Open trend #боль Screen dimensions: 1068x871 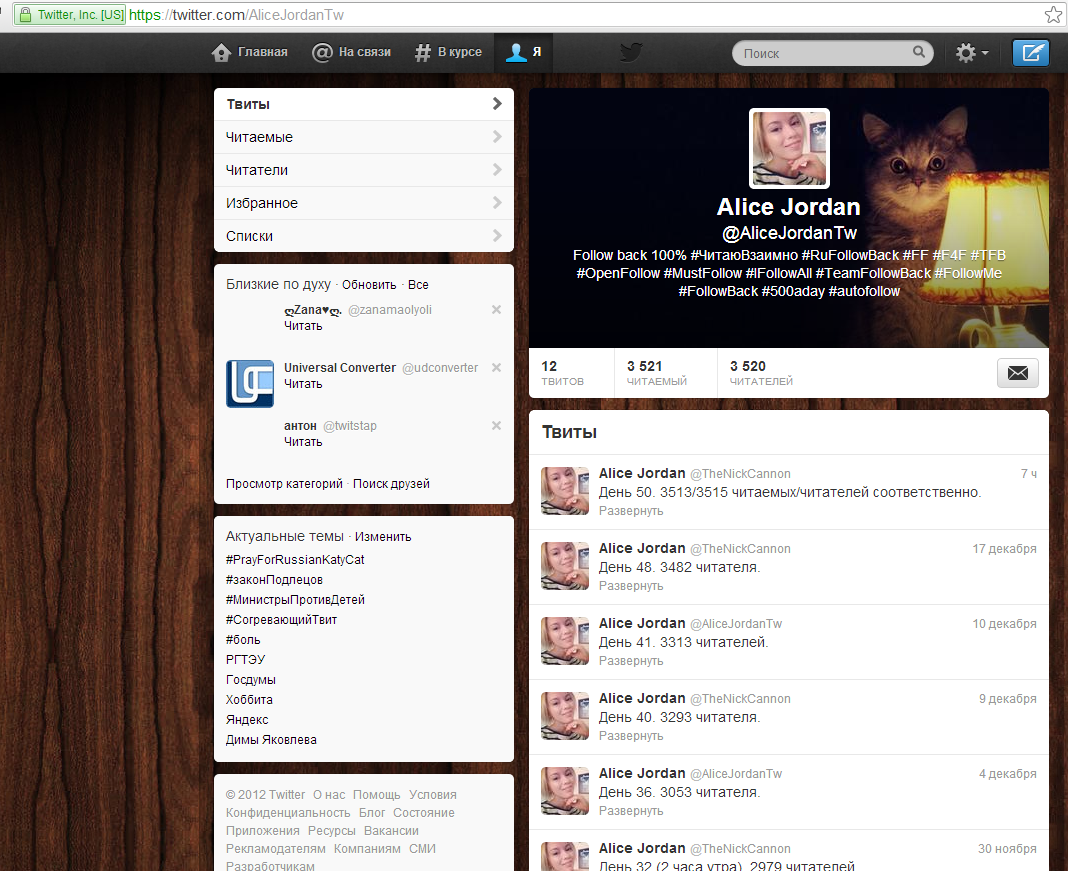tap(243, 639)
